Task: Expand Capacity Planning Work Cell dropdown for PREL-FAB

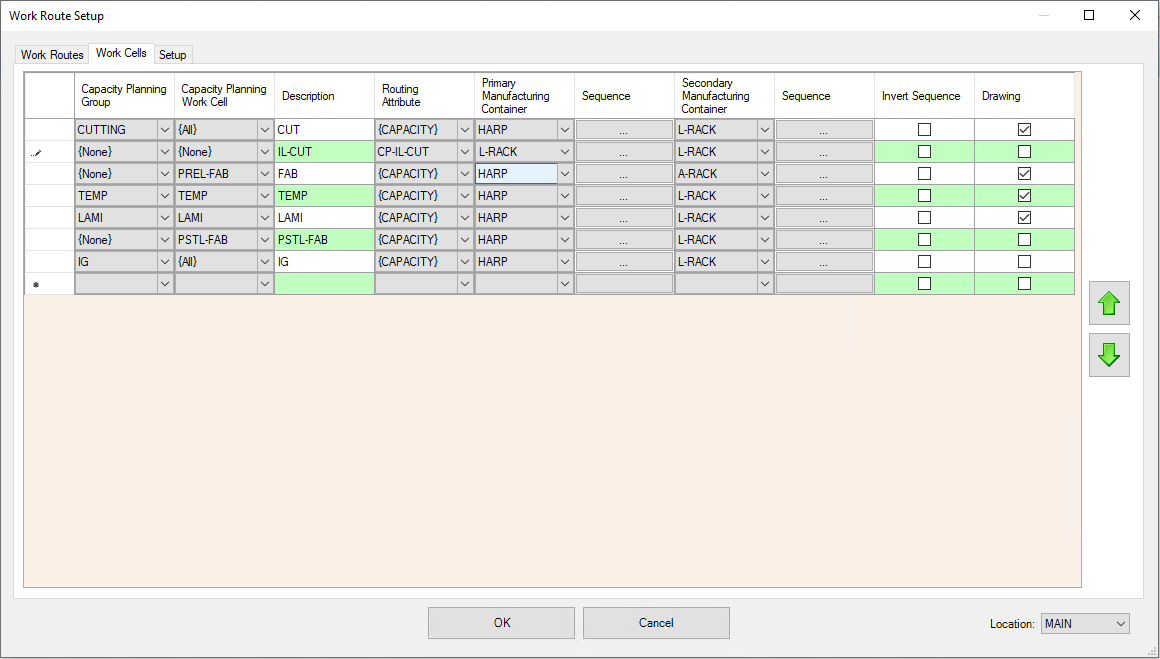Action: tap(262, 173)
